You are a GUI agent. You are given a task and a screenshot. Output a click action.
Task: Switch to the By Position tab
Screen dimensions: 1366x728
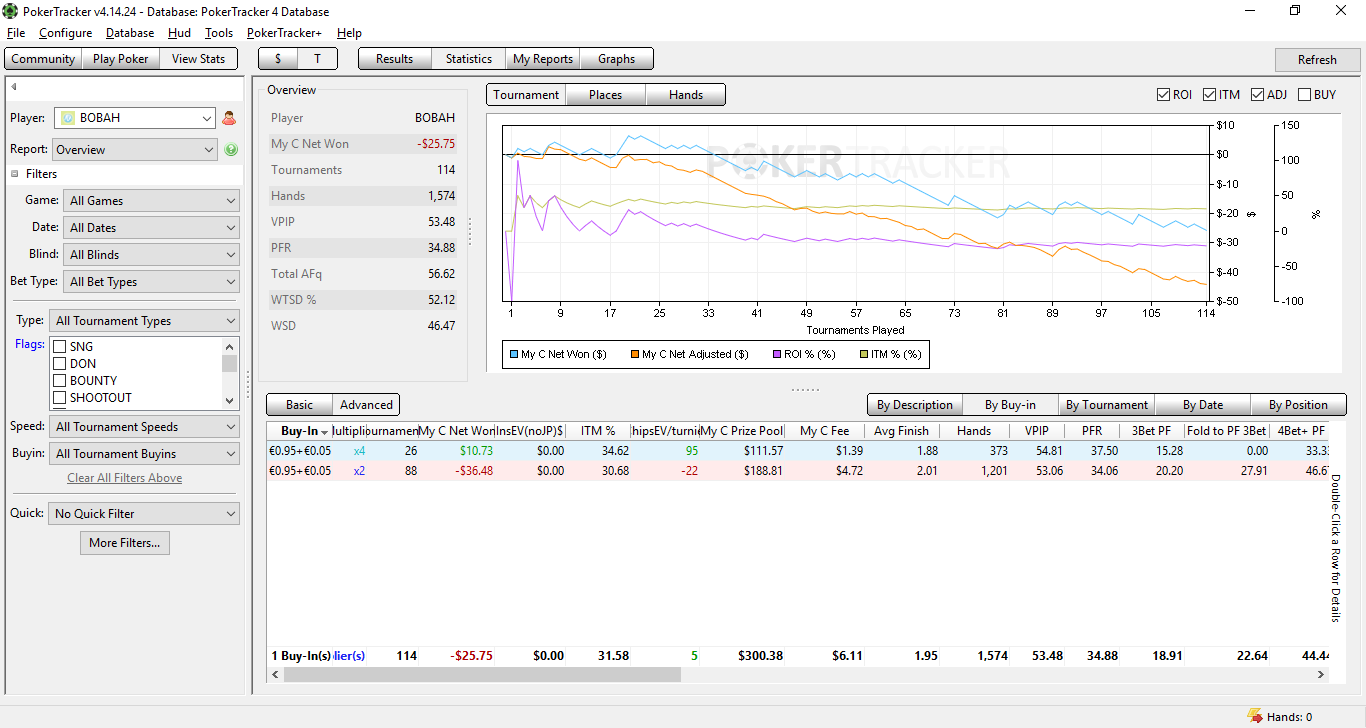click(x=1297, y=405)
